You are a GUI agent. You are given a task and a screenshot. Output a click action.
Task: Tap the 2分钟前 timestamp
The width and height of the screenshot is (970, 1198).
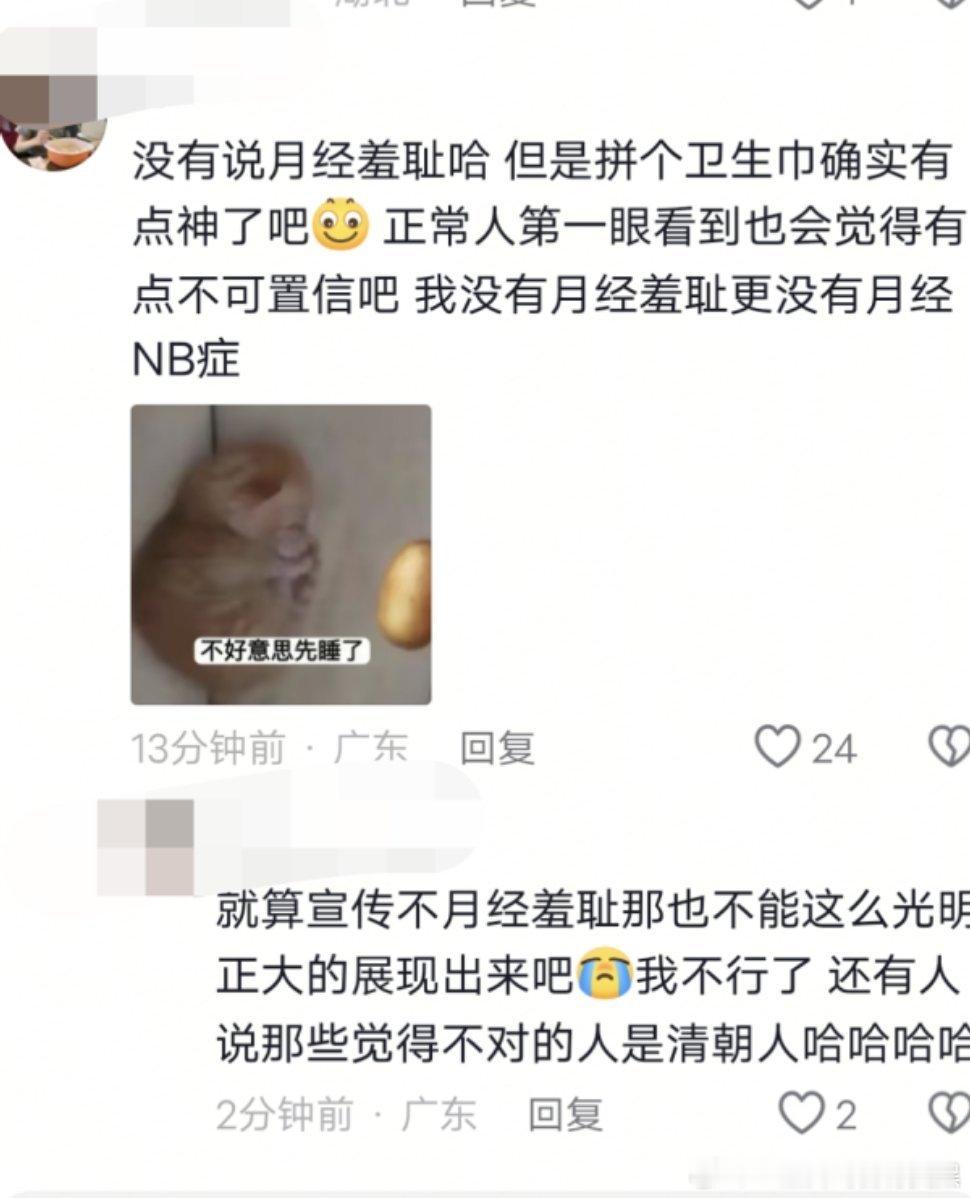(284, 1114)
